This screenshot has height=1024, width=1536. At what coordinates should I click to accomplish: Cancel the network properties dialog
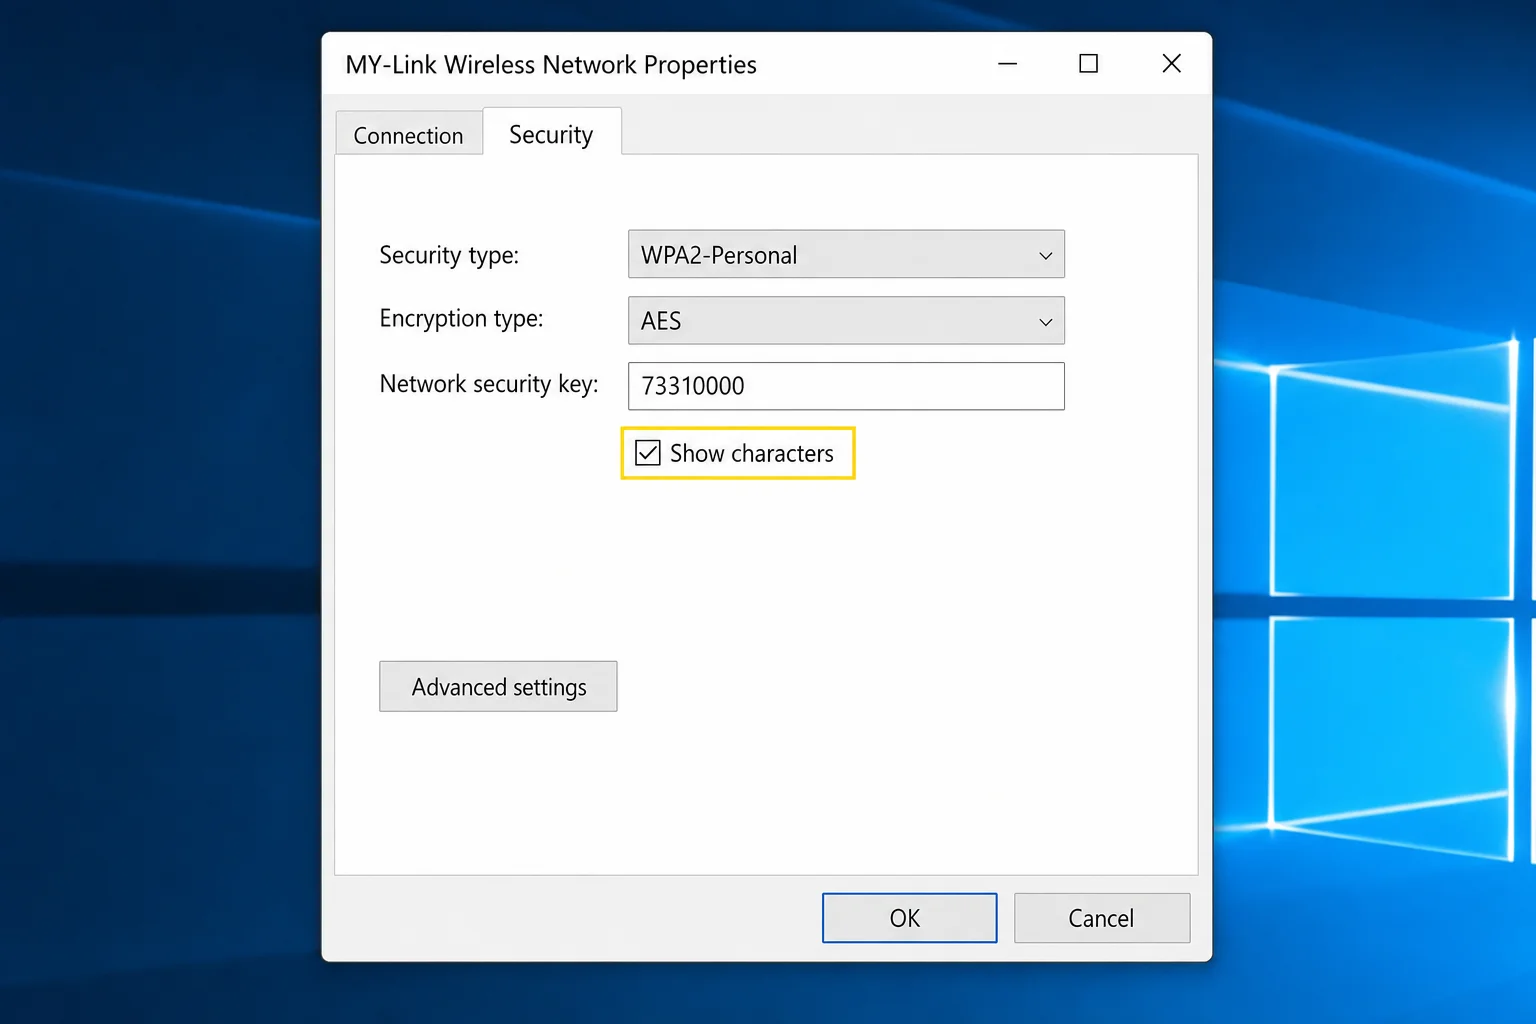(x=1102, y=918)
